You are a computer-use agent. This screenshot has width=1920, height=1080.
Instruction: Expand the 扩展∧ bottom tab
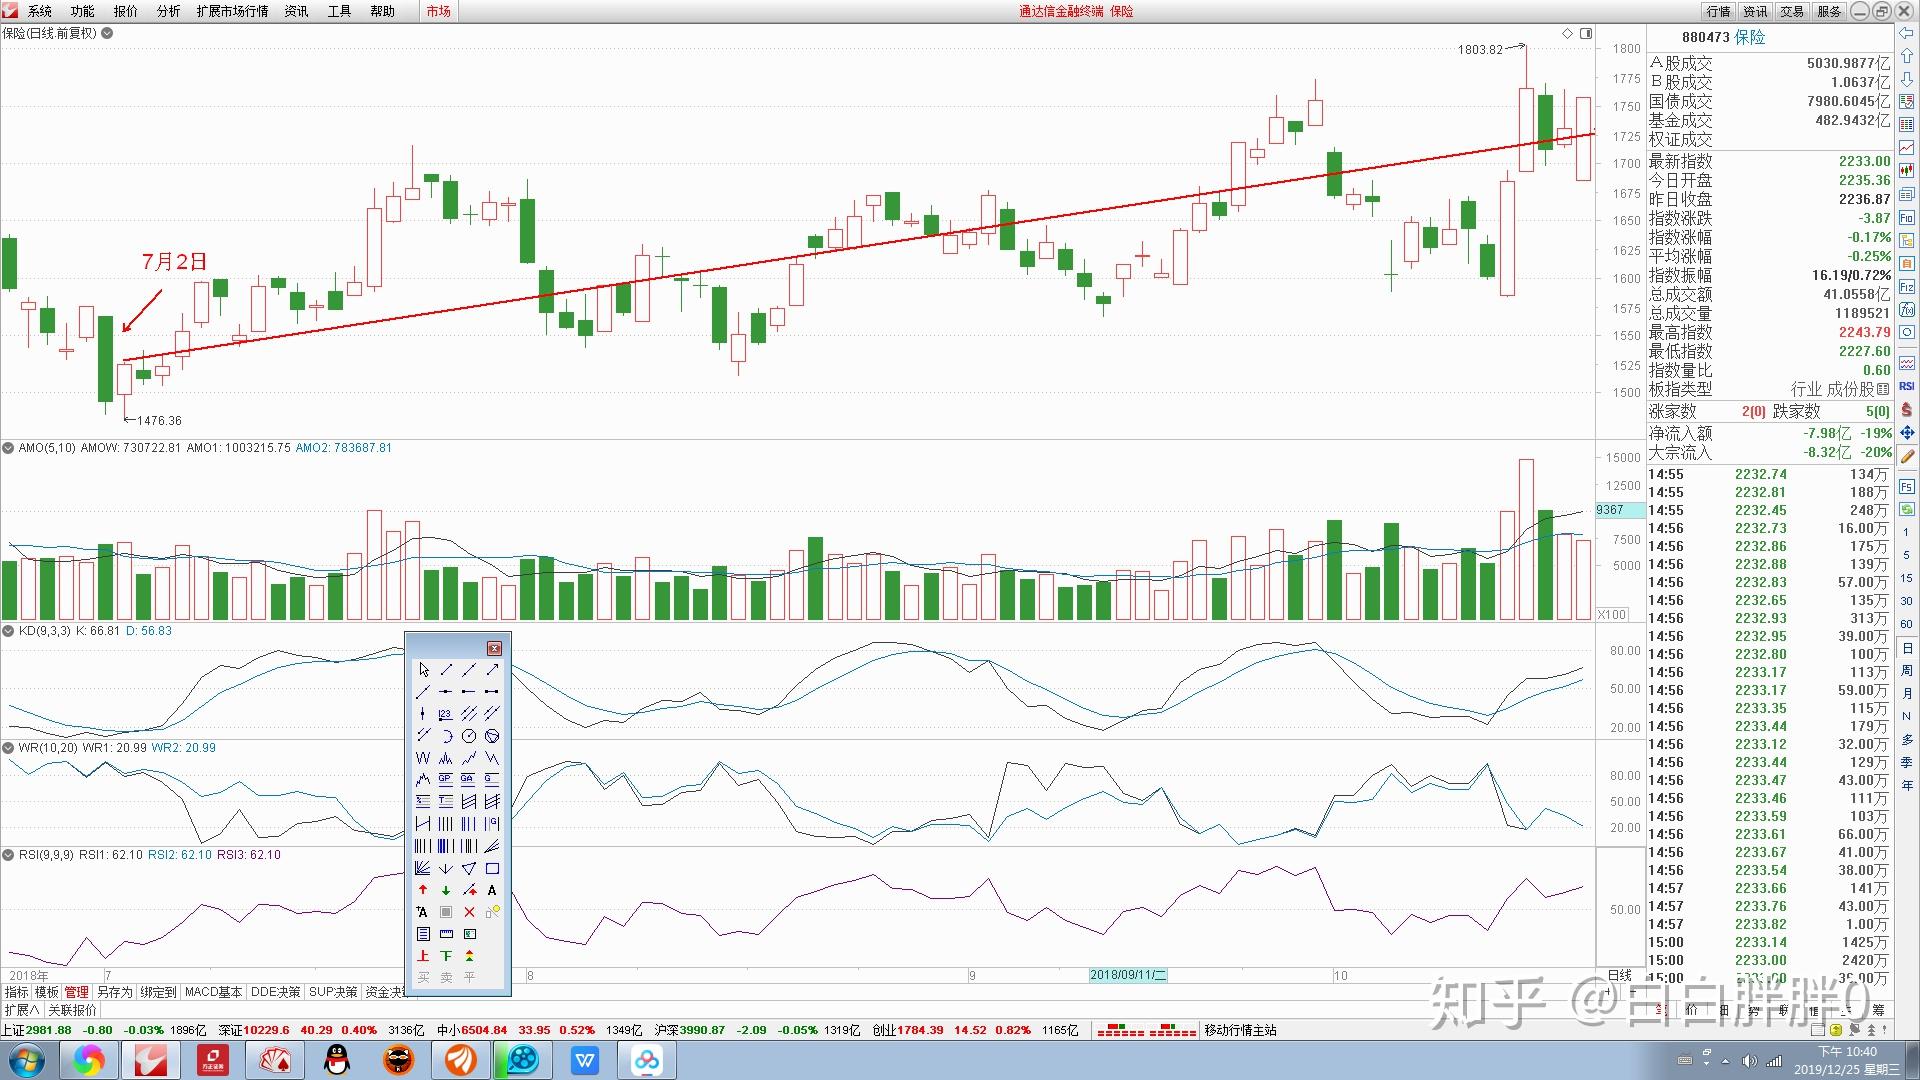[x=22, y=1010]
